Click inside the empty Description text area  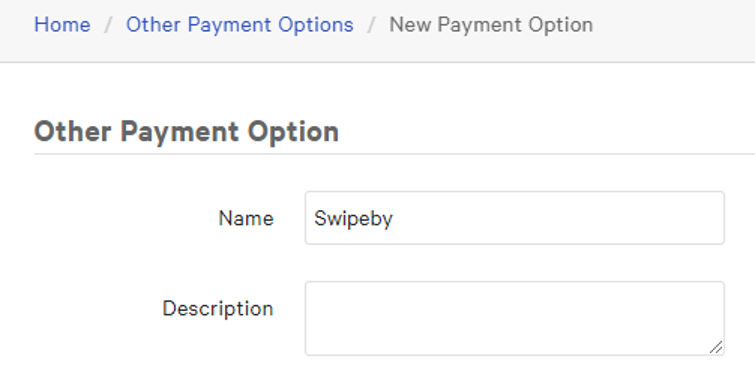(514, 319)
